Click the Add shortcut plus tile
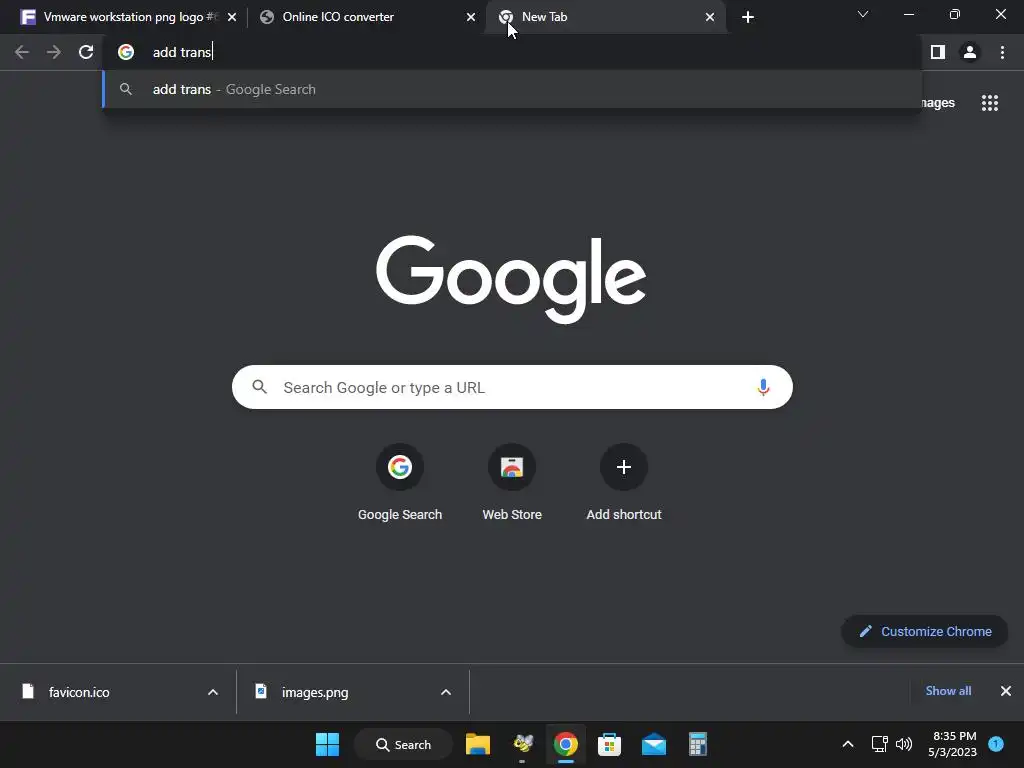 click(x=624, y=483)
